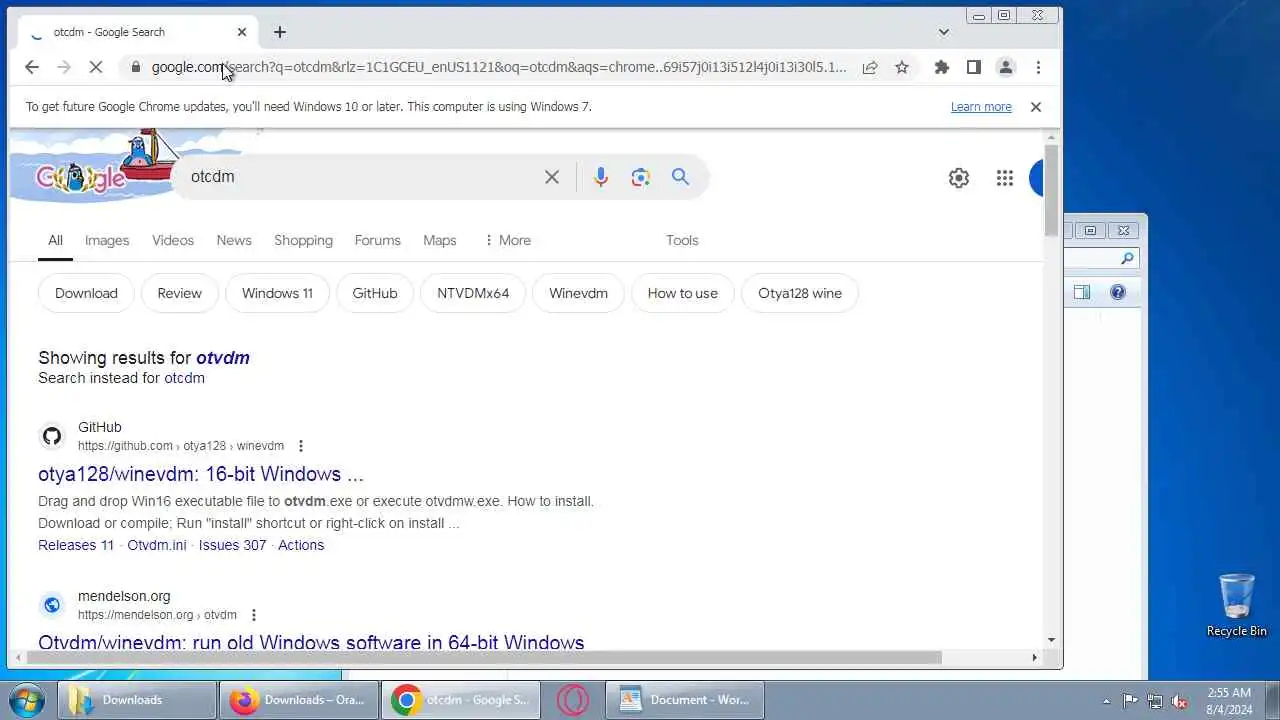This screenshot has width=1280, height=720.
Task: Switch to Firefox Downloads taskbar window
Action: pyautogui.click(x=299, y=700)
